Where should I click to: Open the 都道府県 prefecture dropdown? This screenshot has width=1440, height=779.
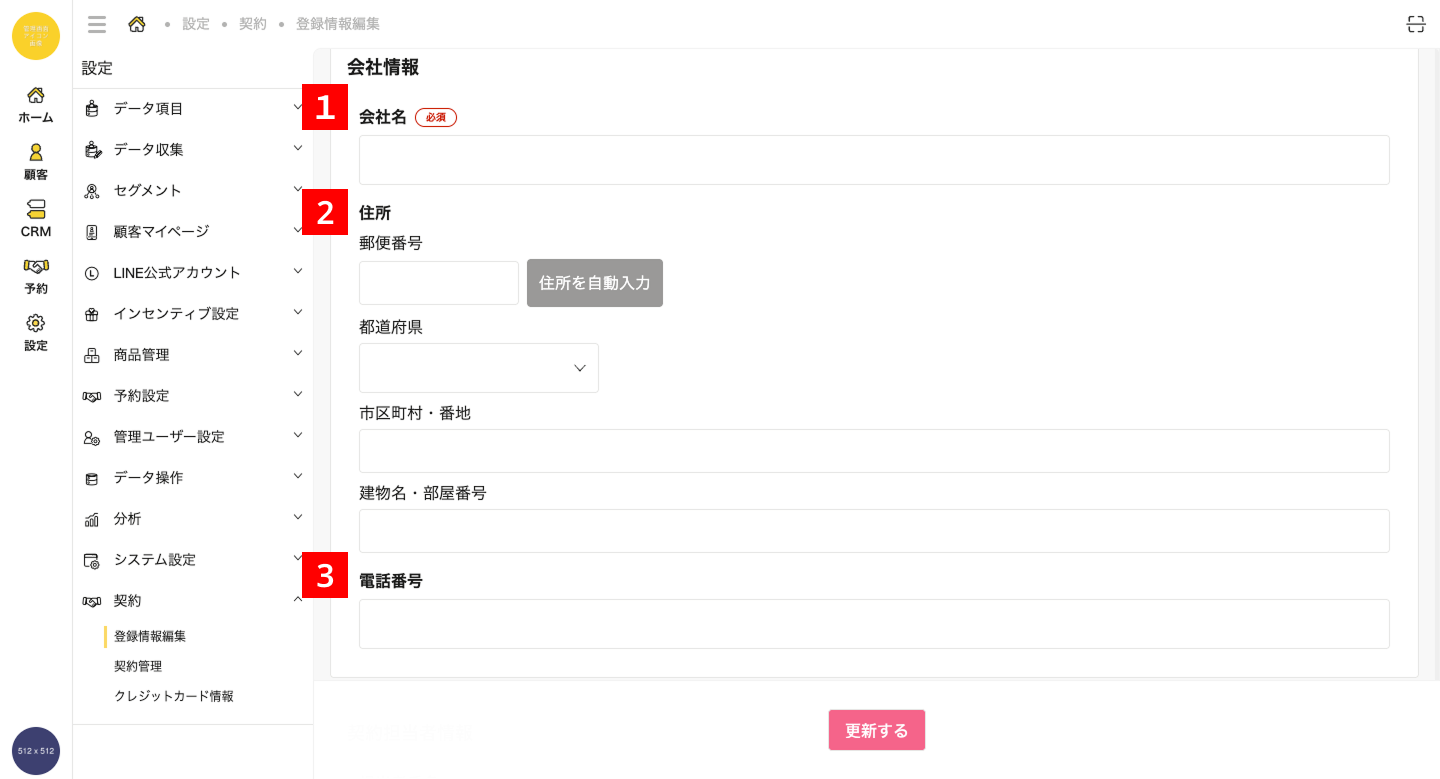(x=479, y=368)
